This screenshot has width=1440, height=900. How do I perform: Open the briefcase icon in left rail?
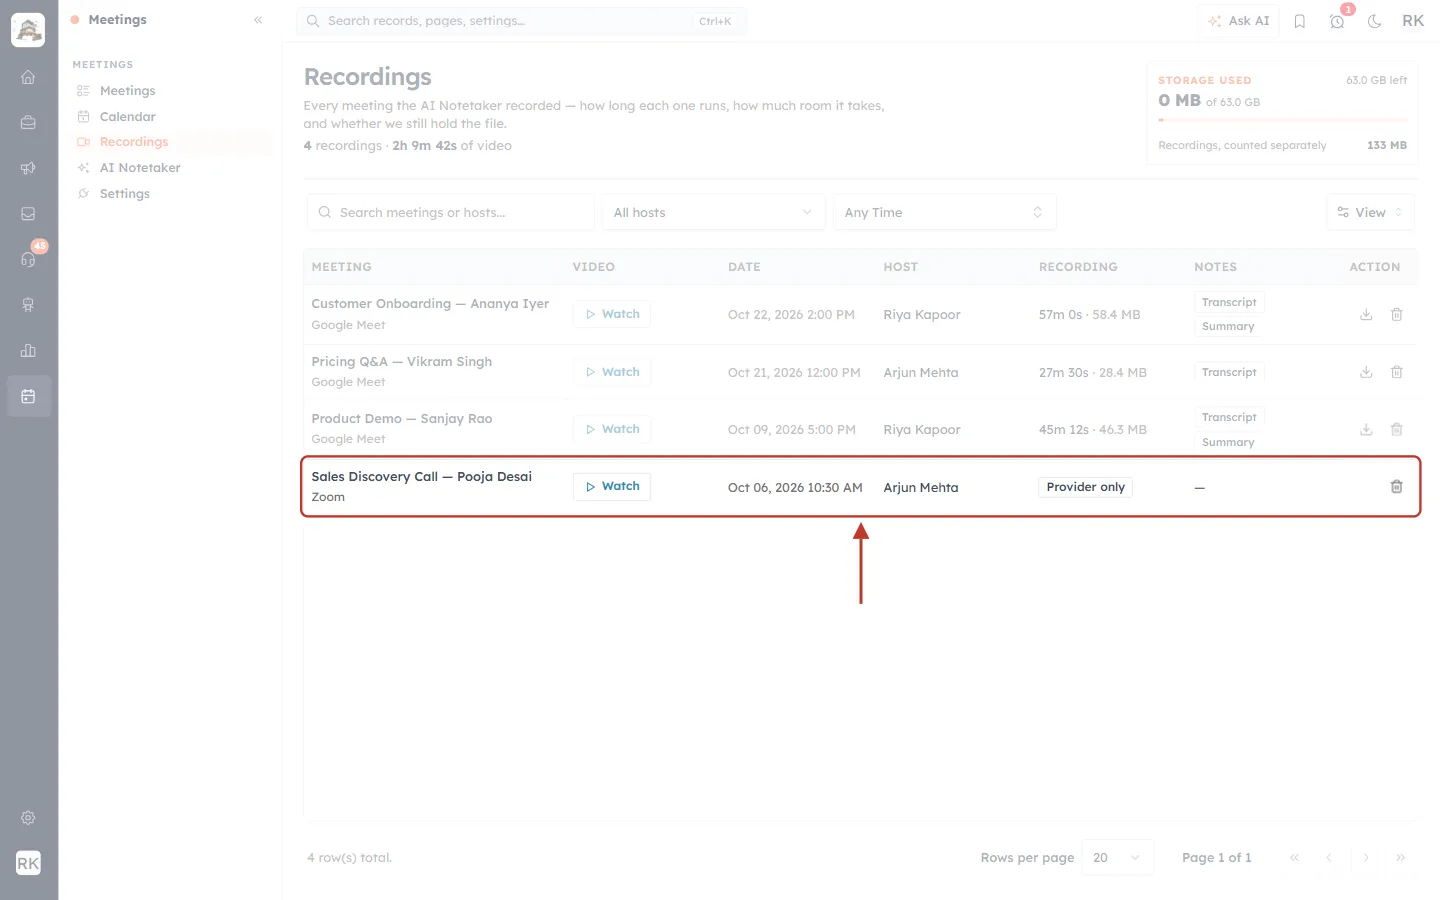28,123
